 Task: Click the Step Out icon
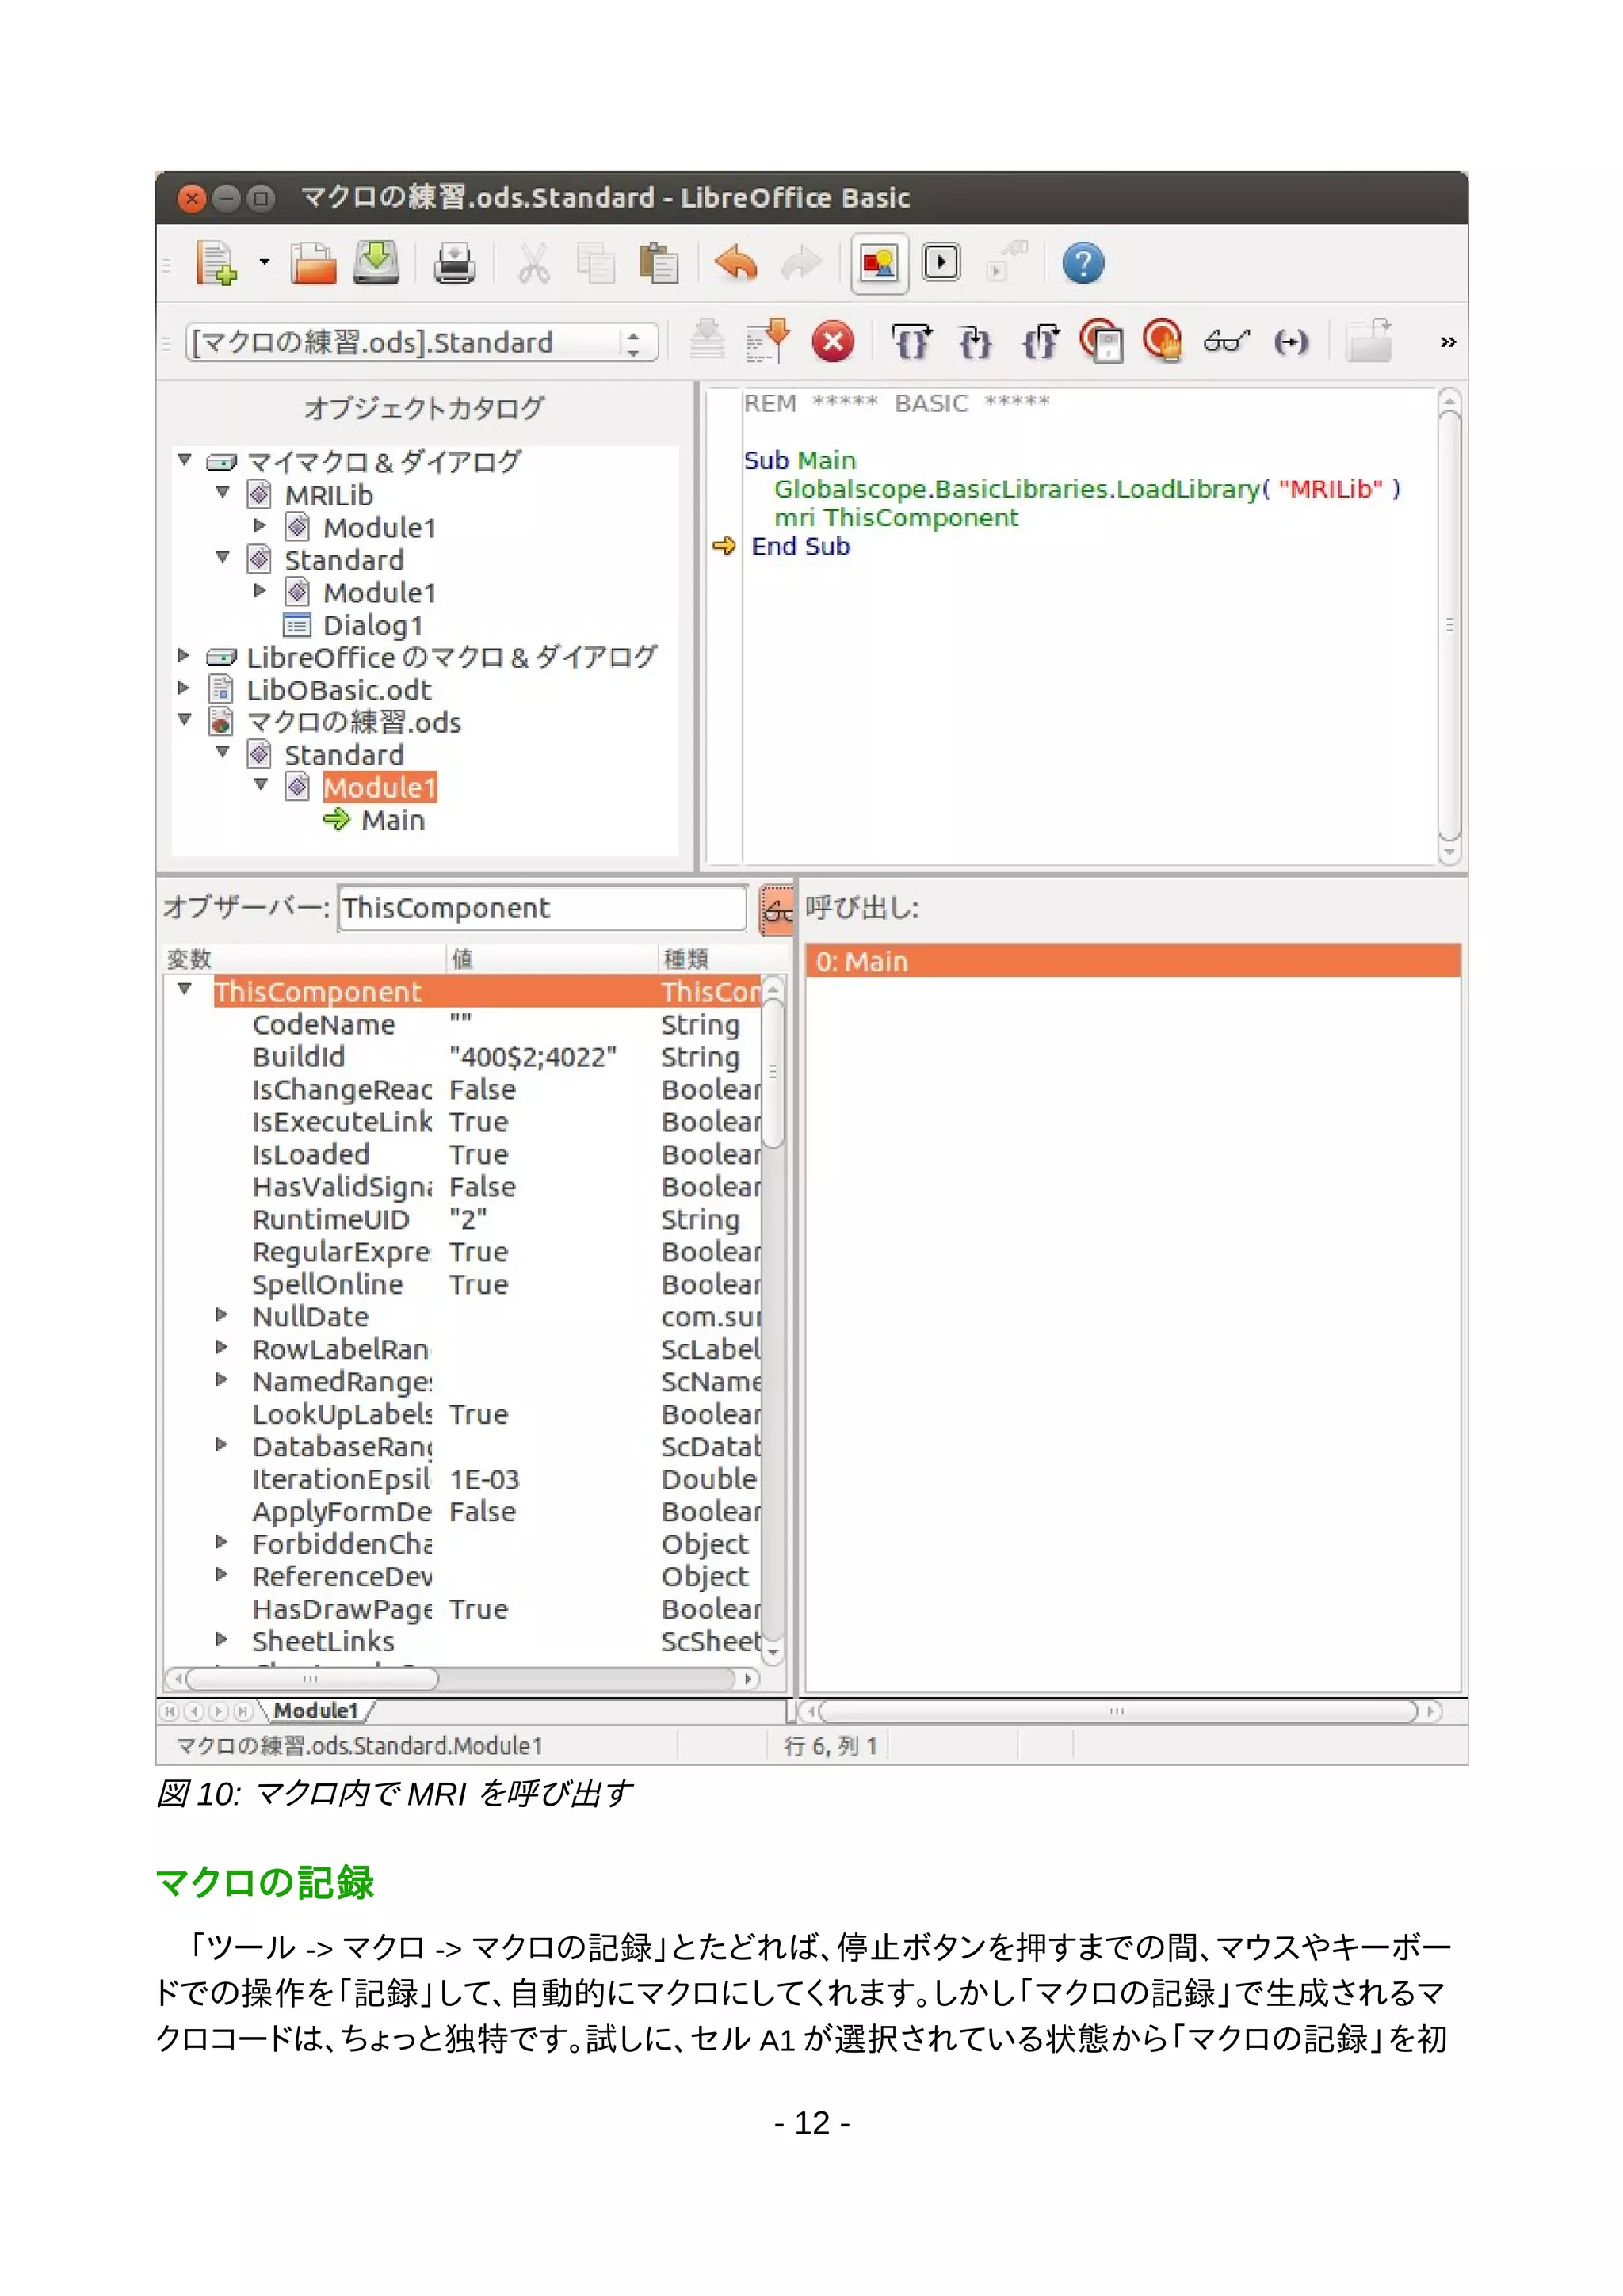[x=1040, y=342]
